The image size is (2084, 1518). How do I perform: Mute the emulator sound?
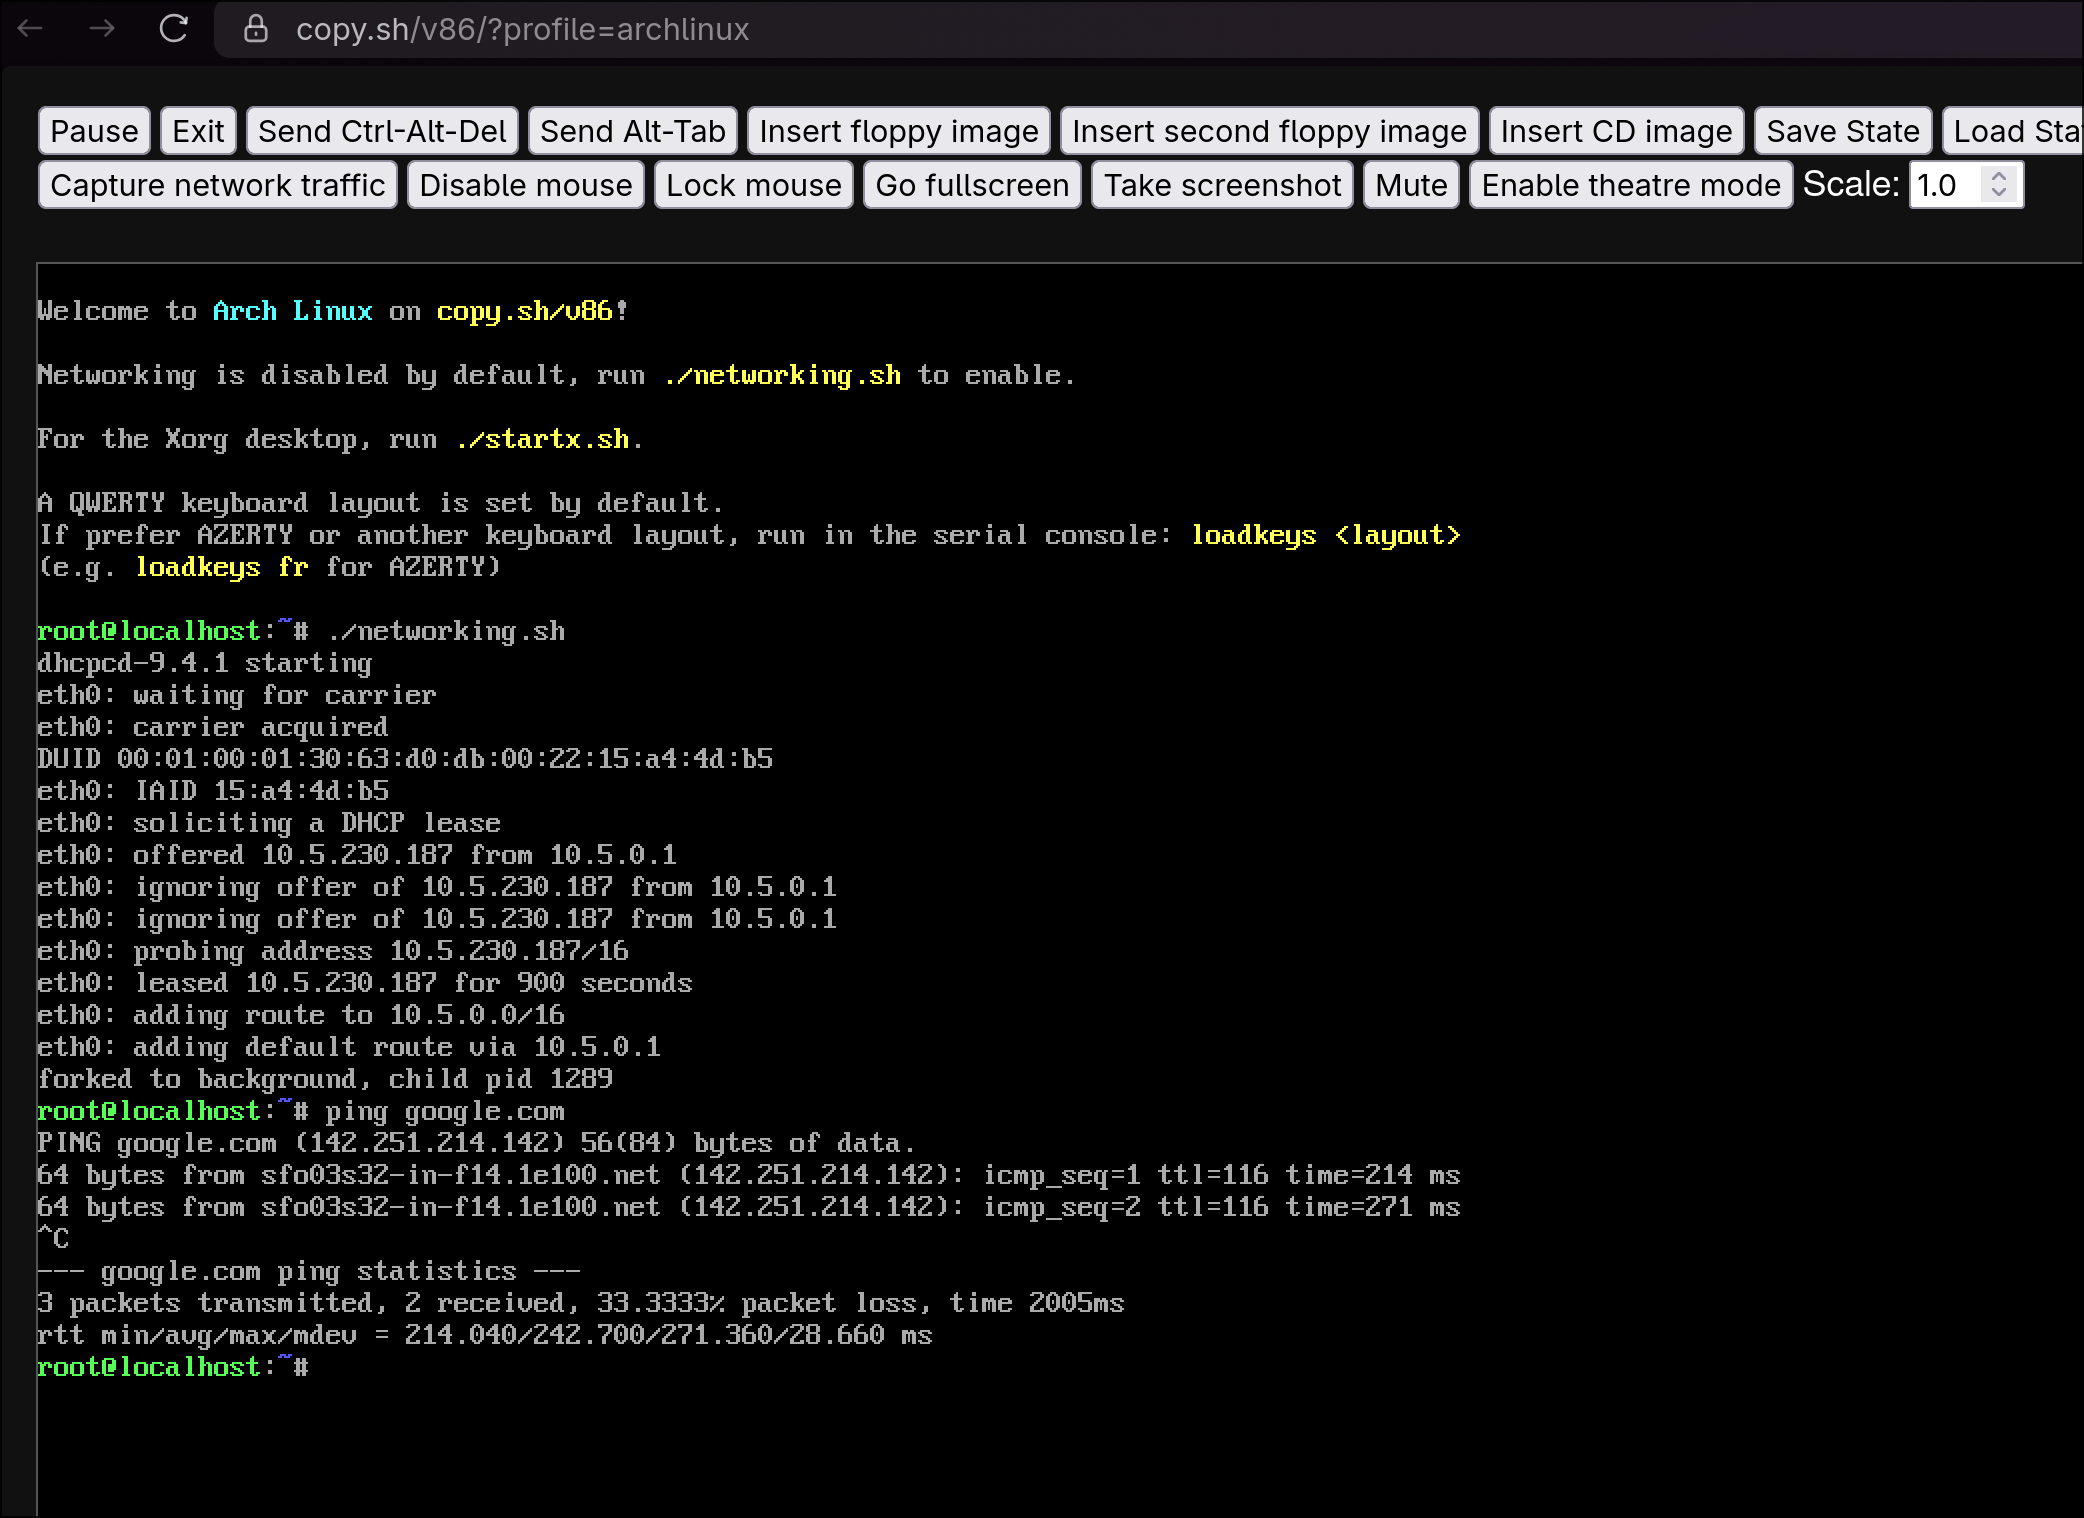coord(1410,185)
